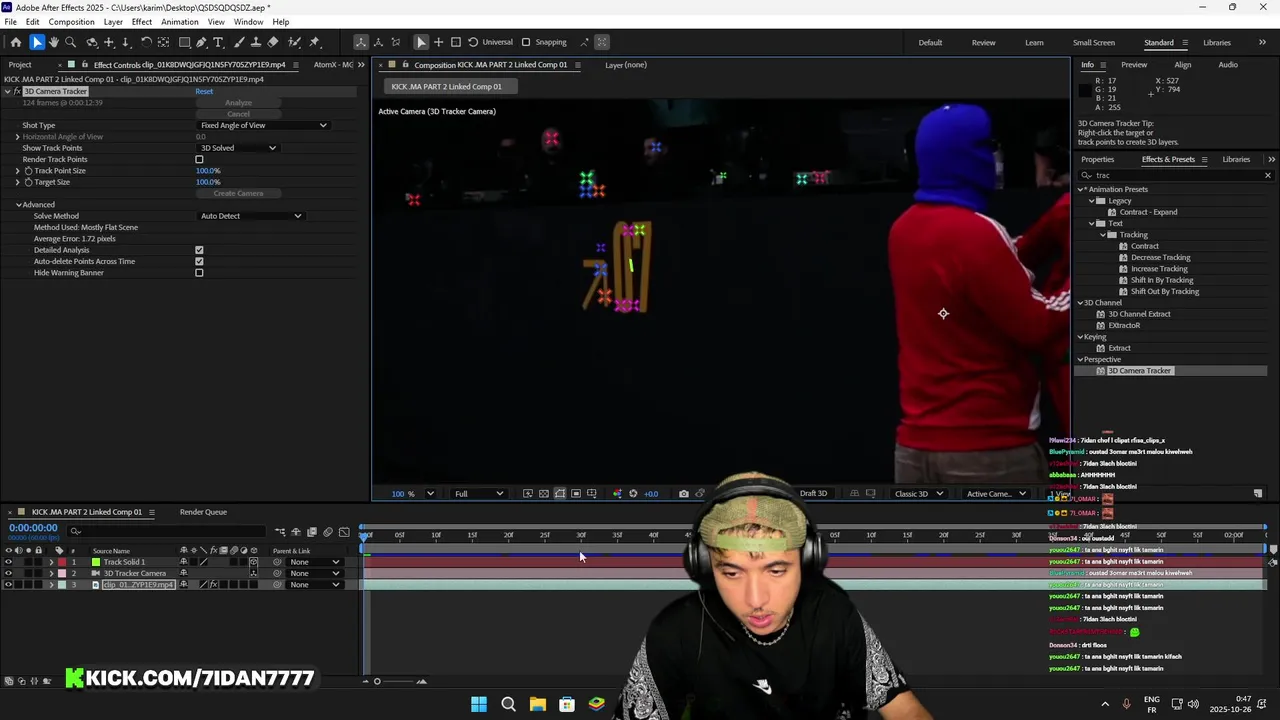Click the Draft 3D button
1280x720 pixels.
813,494
